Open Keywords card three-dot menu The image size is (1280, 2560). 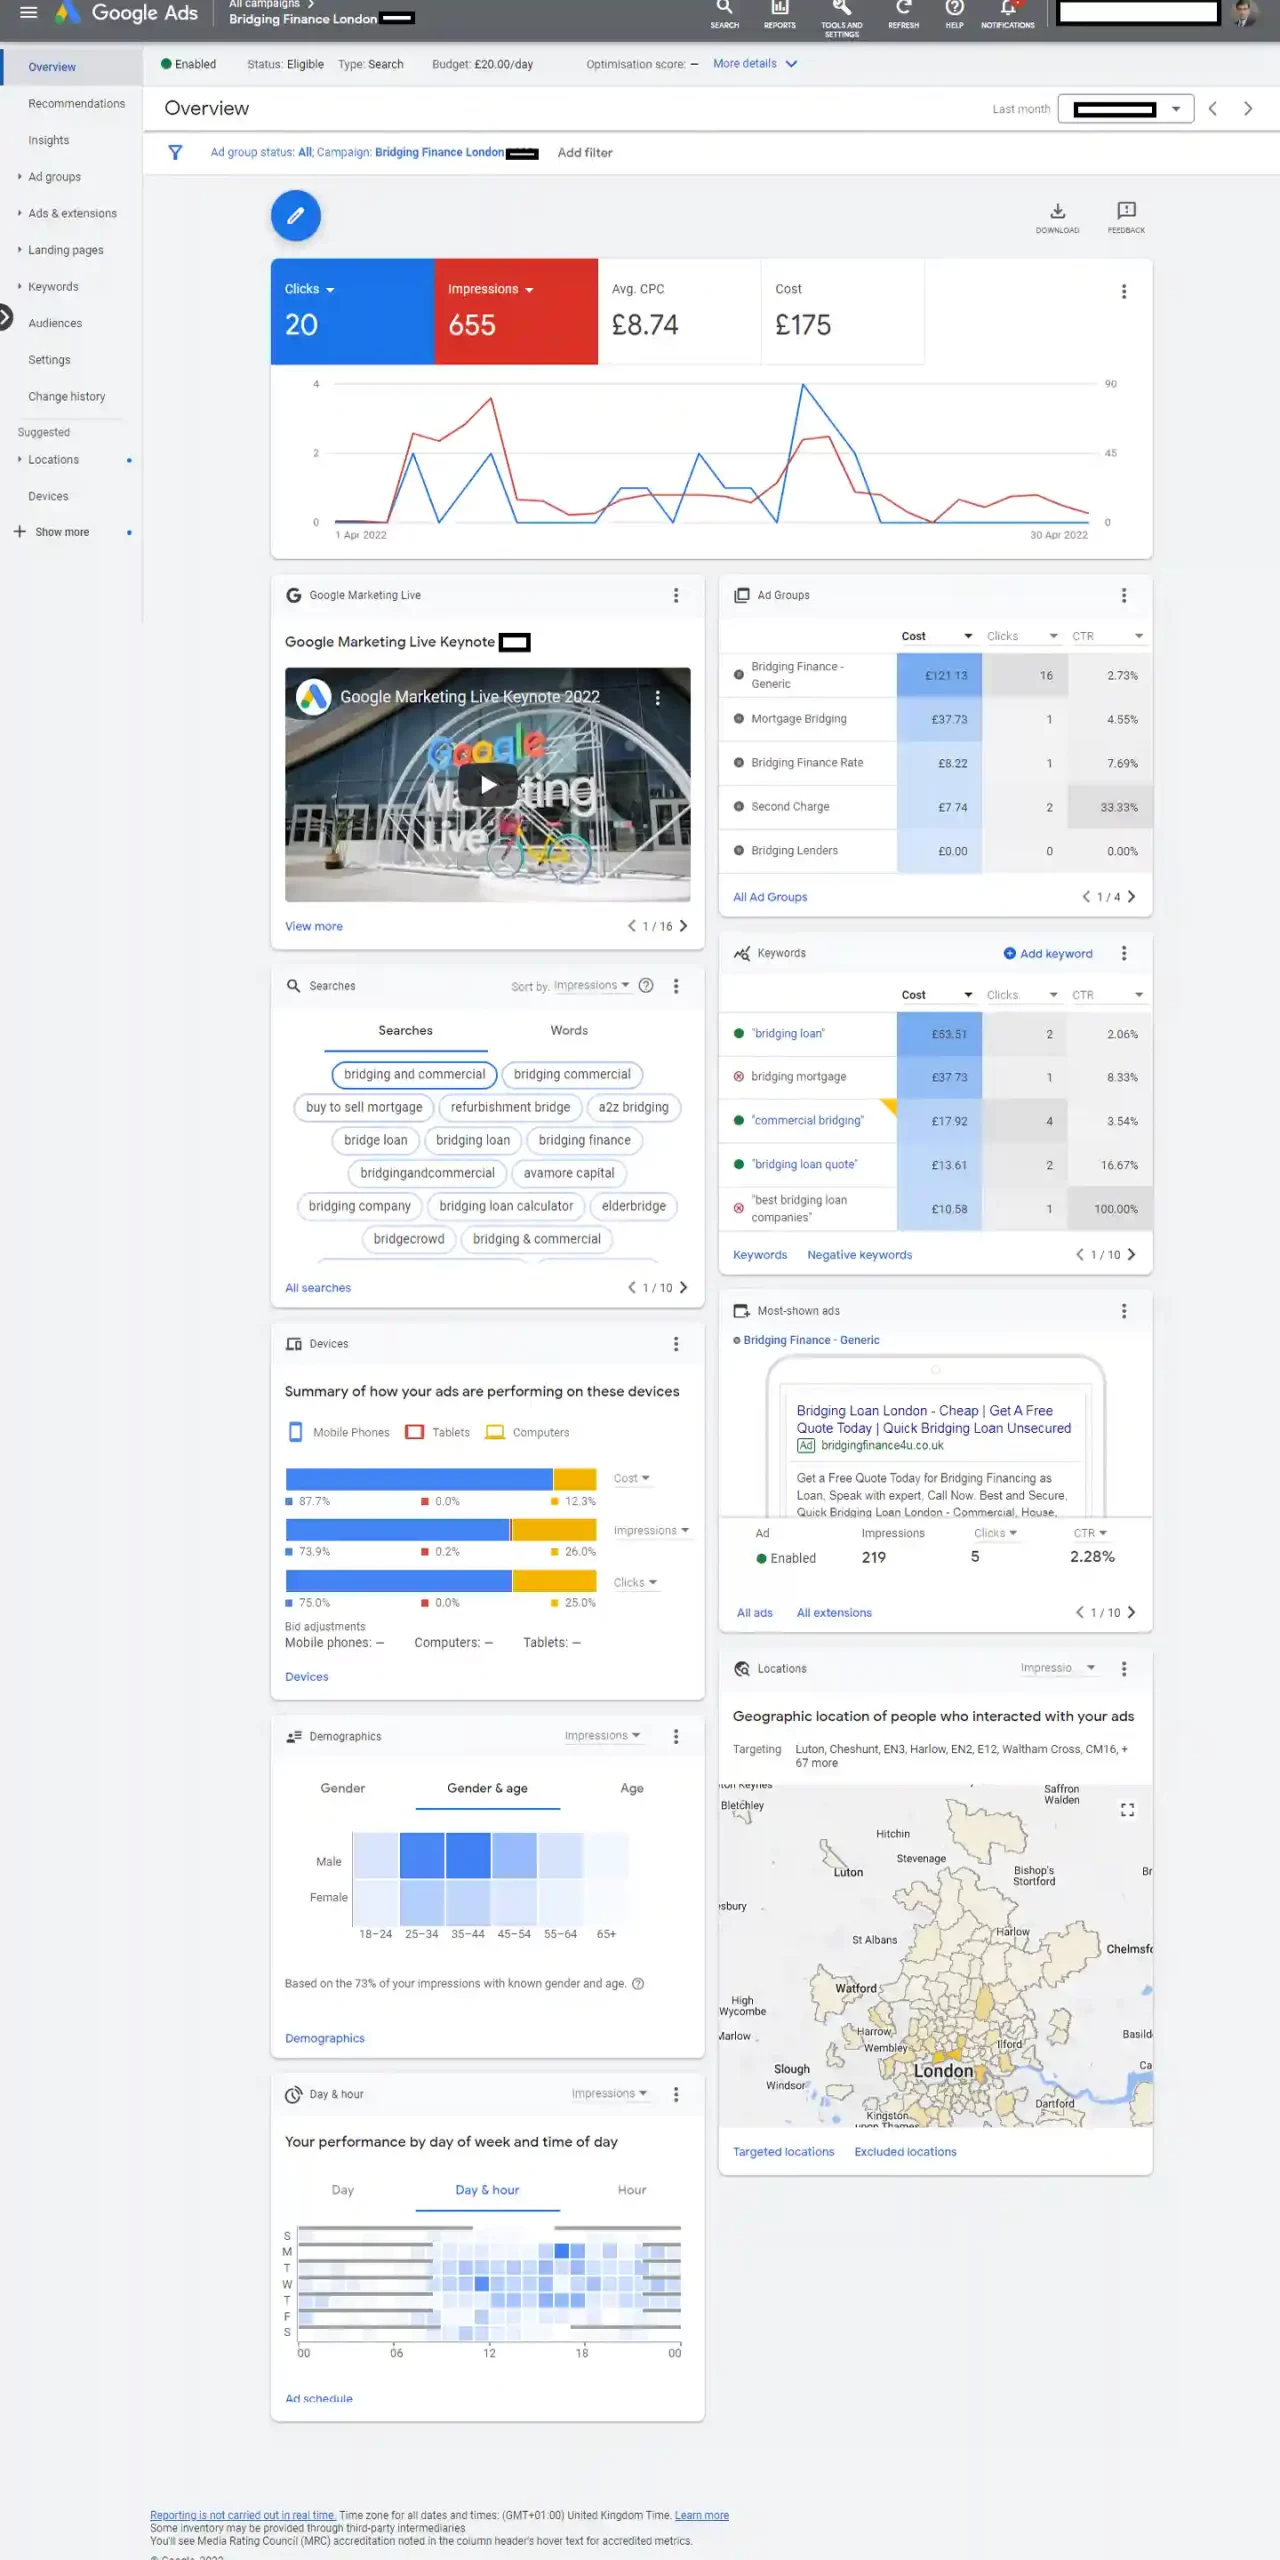(x=1124, y=953)
